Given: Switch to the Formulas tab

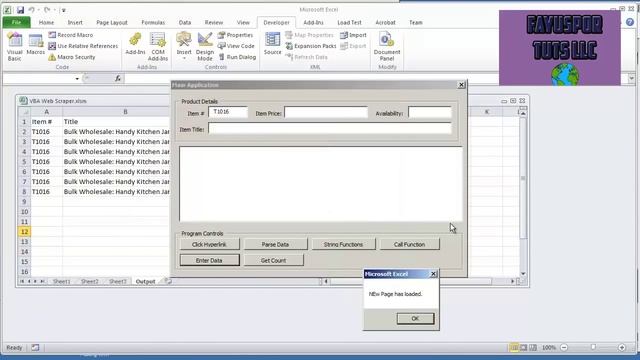Looking at the screenshot, I should (x=153, y=22).
